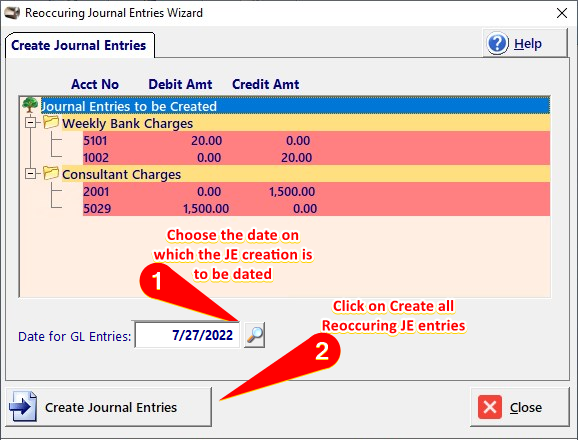Screen dimensions: 578x440
Task: Click the Weekly Bank Charges folder icon
Action: point(51,122)
